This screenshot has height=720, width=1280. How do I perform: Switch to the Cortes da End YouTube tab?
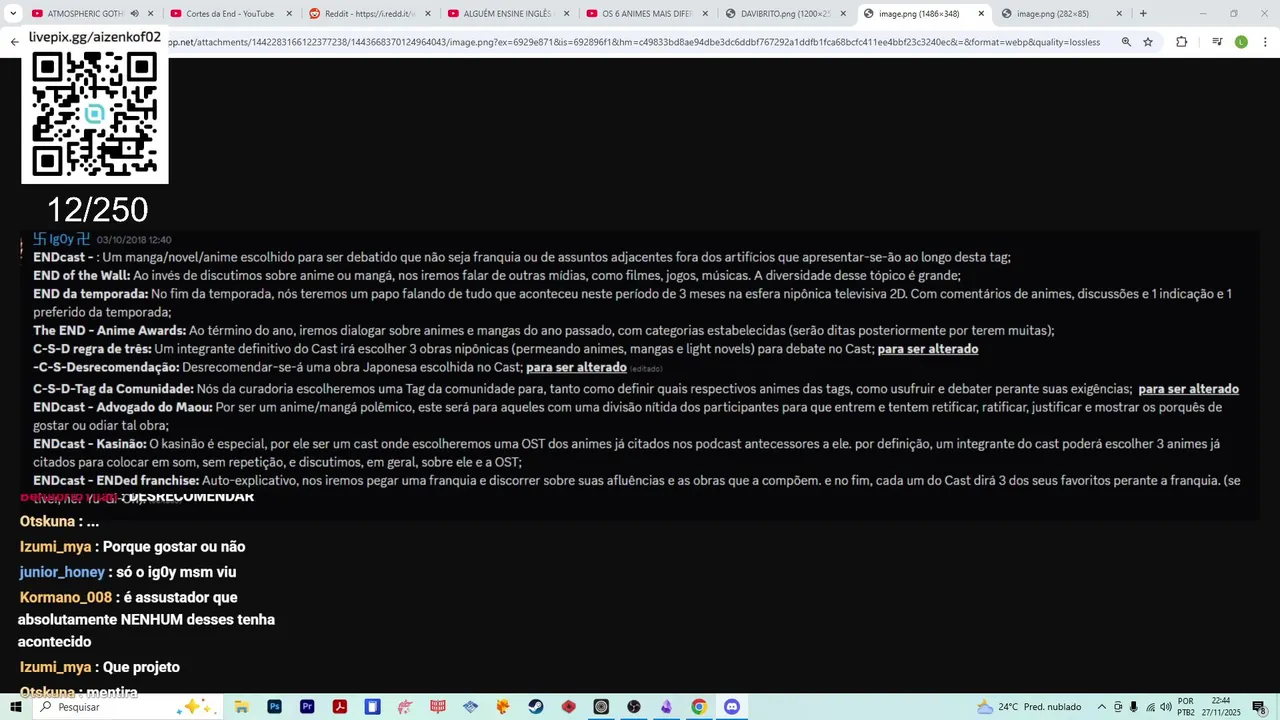(x=230, y=14)
